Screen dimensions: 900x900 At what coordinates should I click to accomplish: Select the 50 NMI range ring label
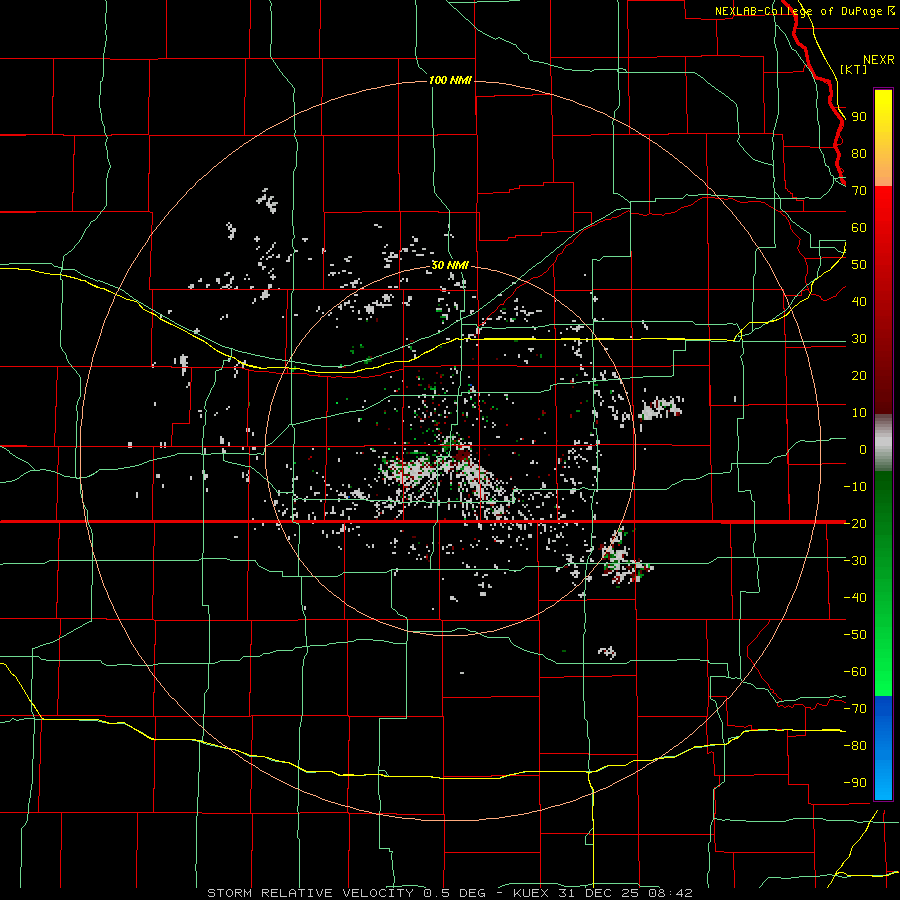[450, 265]
